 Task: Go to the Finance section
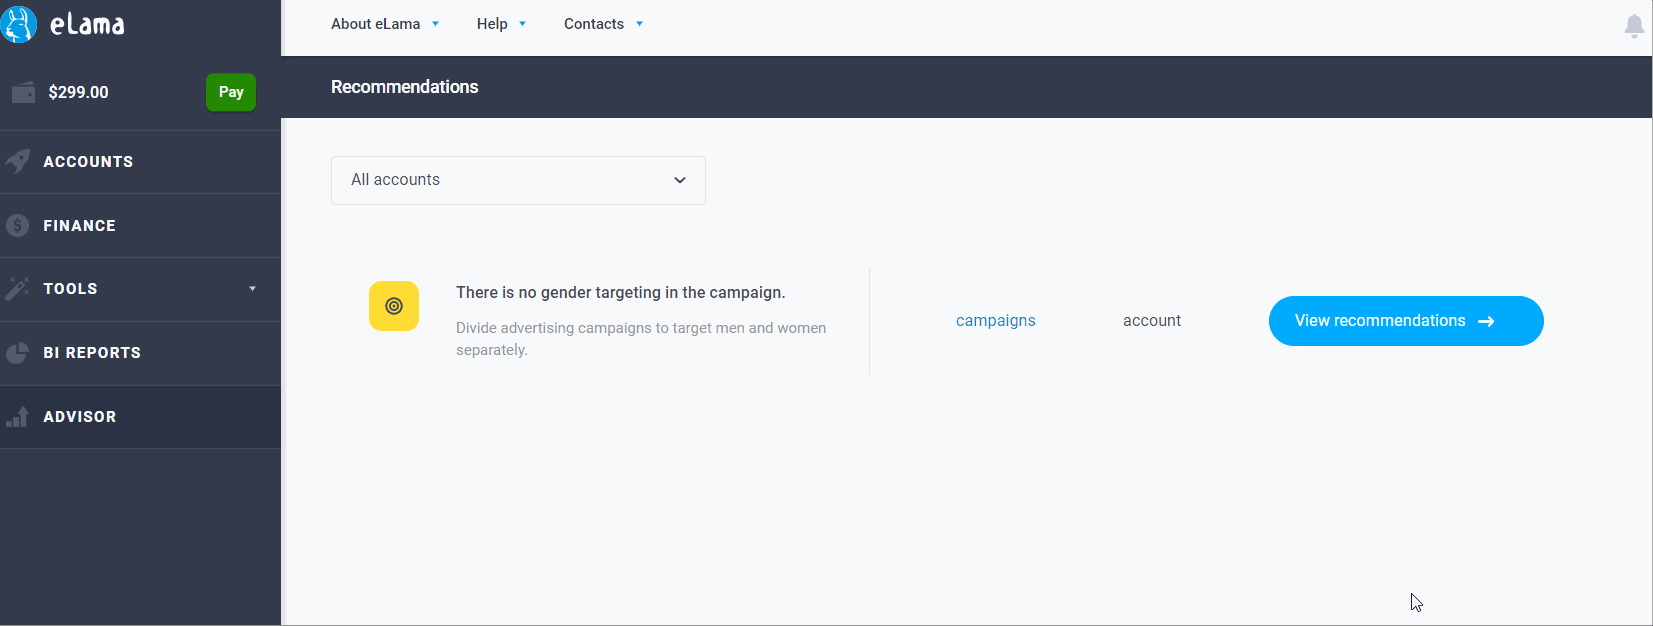pos(140,226)
